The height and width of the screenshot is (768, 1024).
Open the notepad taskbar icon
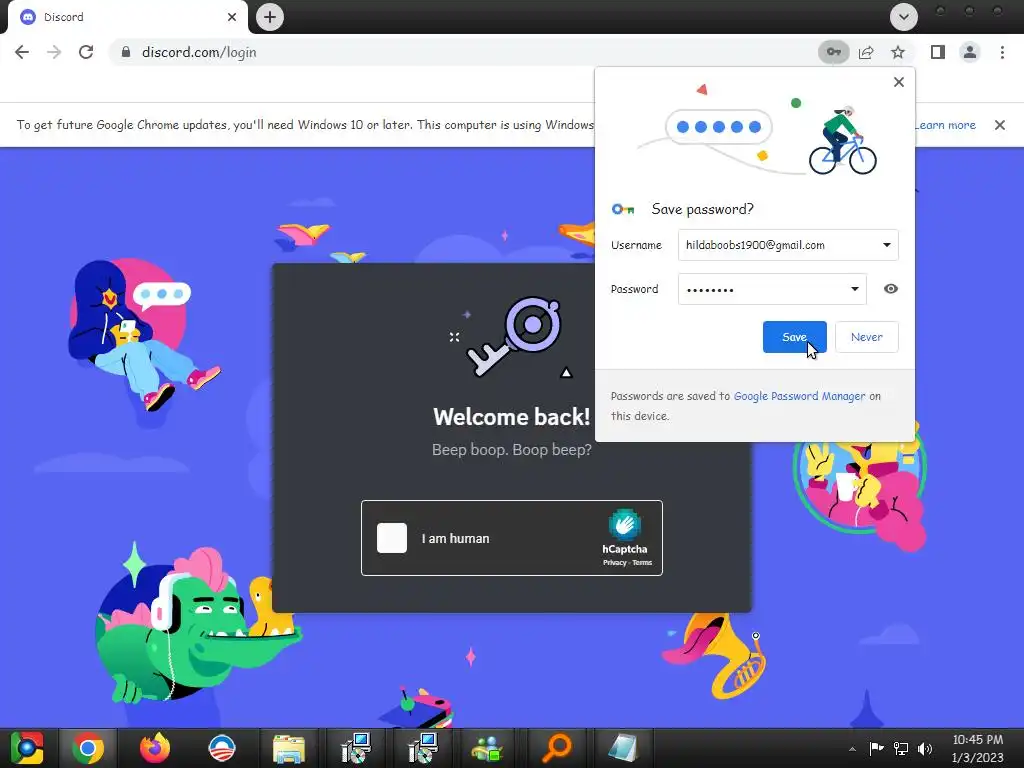(x=623, y=748)
